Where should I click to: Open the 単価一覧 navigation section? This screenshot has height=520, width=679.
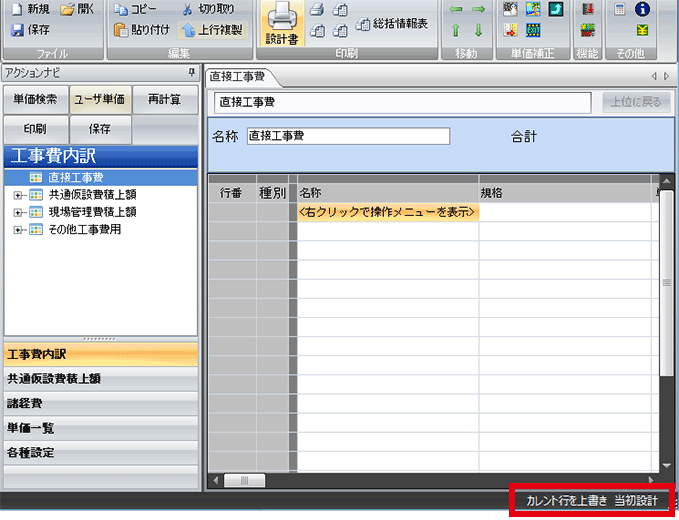click(x=100, y=428)
